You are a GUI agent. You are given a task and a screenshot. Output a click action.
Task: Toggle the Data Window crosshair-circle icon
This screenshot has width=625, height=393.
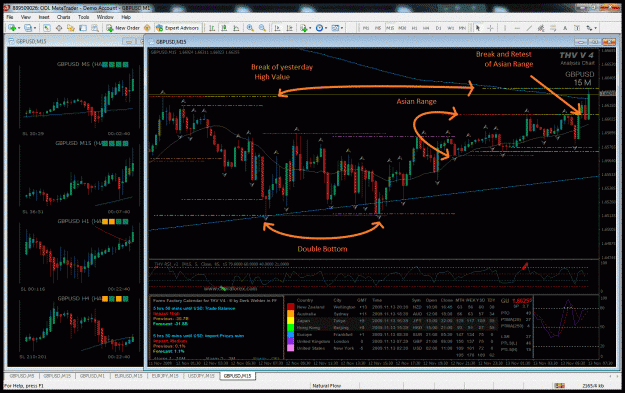coord(59,28)
